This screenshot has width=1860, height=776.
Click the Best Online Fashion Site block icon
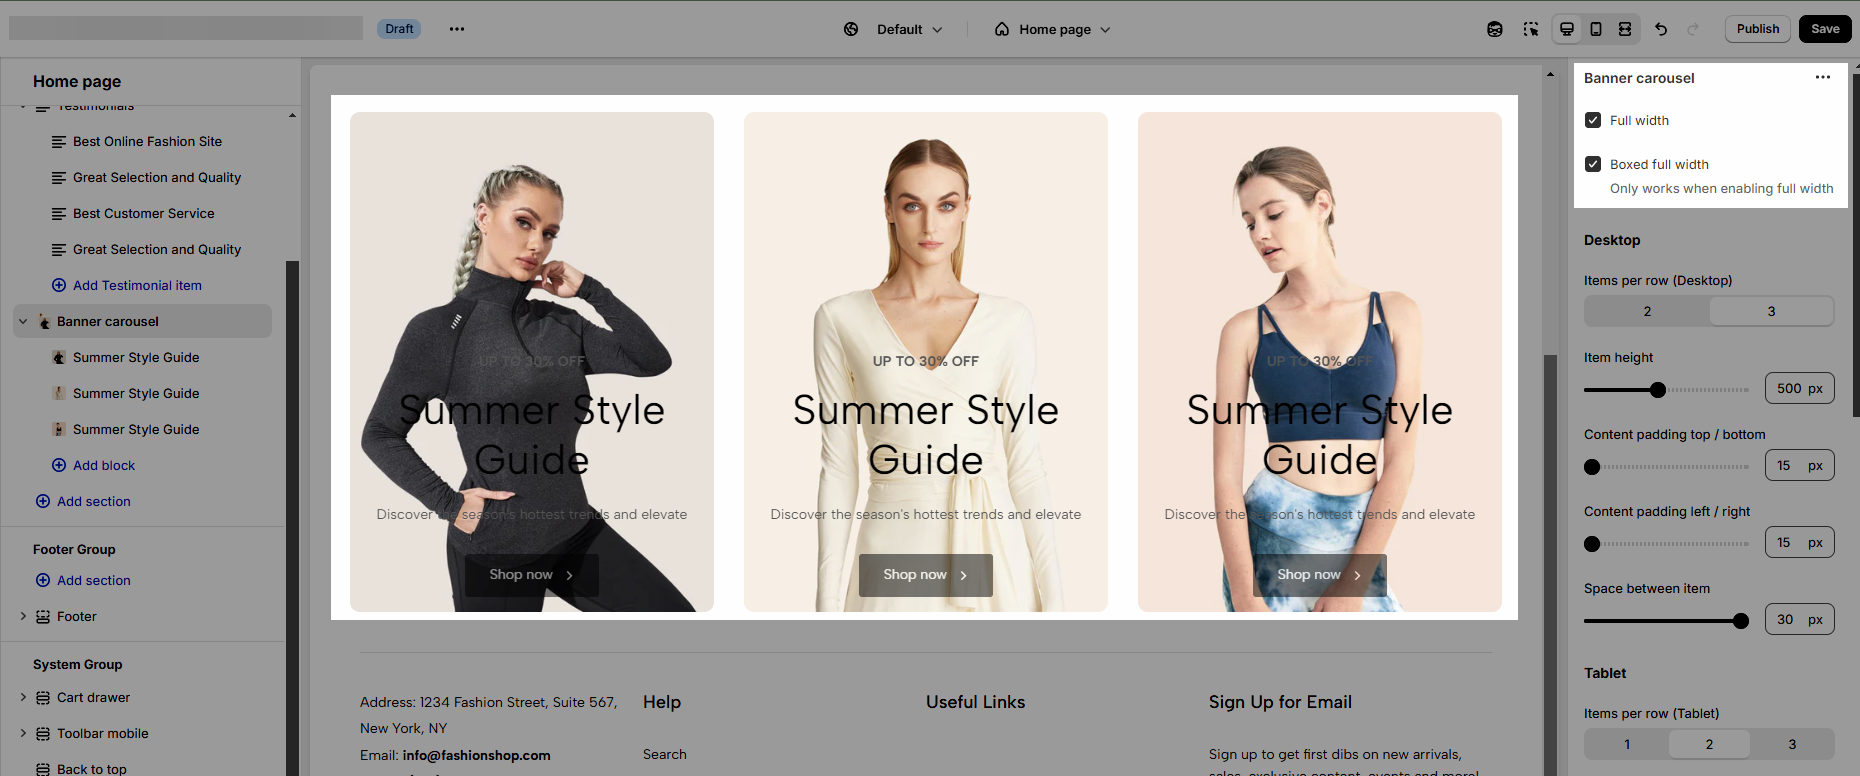click(59, 142)
